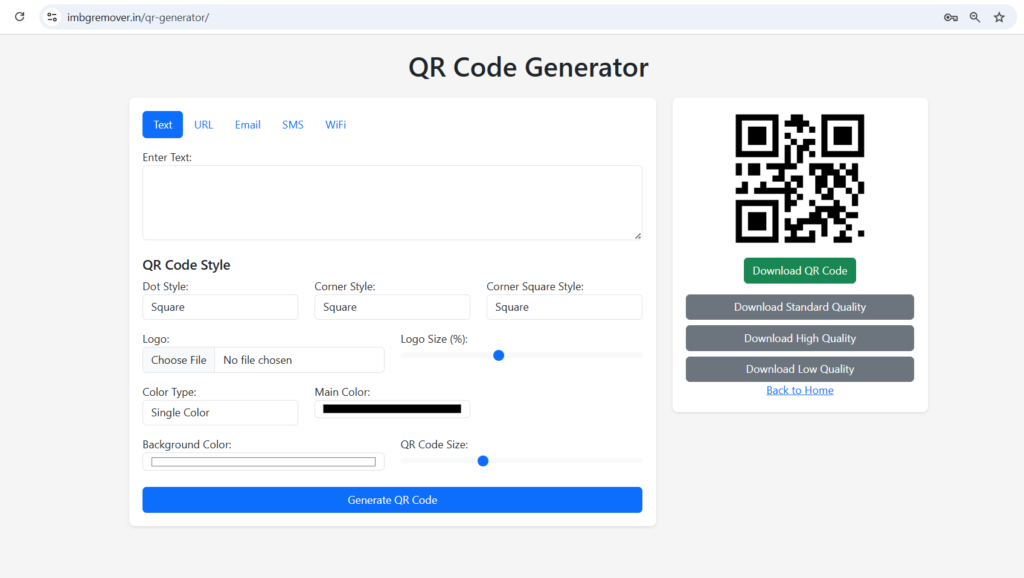Image resolution: width=1024 pixels, height=578 pixels.
Task: Switch to the Email tab
Action: [248, 125]
